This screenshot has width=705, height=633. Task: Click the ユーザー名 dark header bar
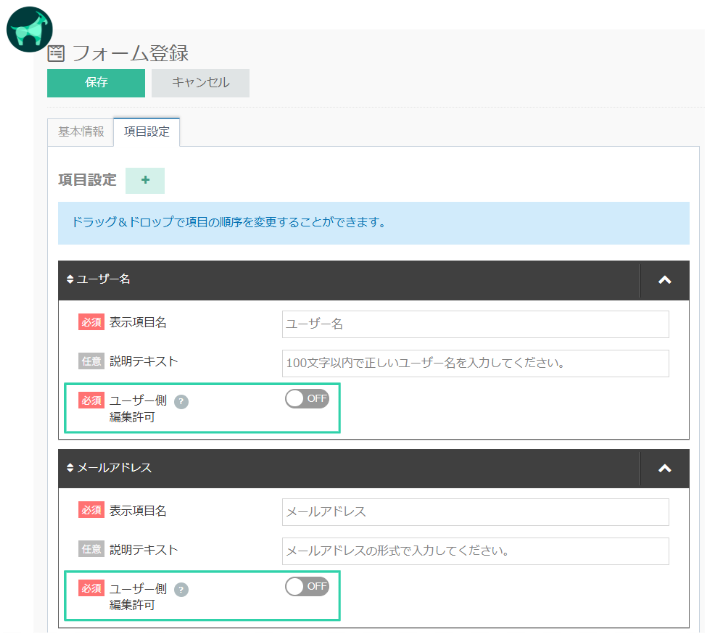(350, 280)
